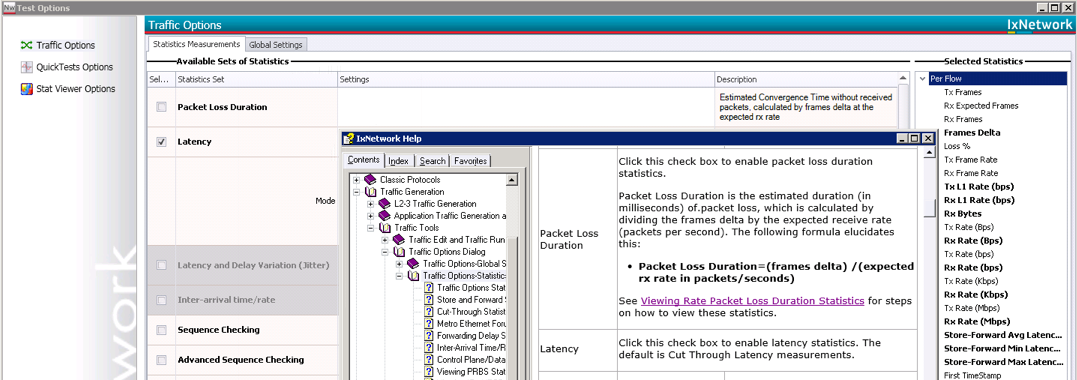1077x380 pixels.
Task: Enable the Packet Loss Duration checkbox
Action: 161,107
